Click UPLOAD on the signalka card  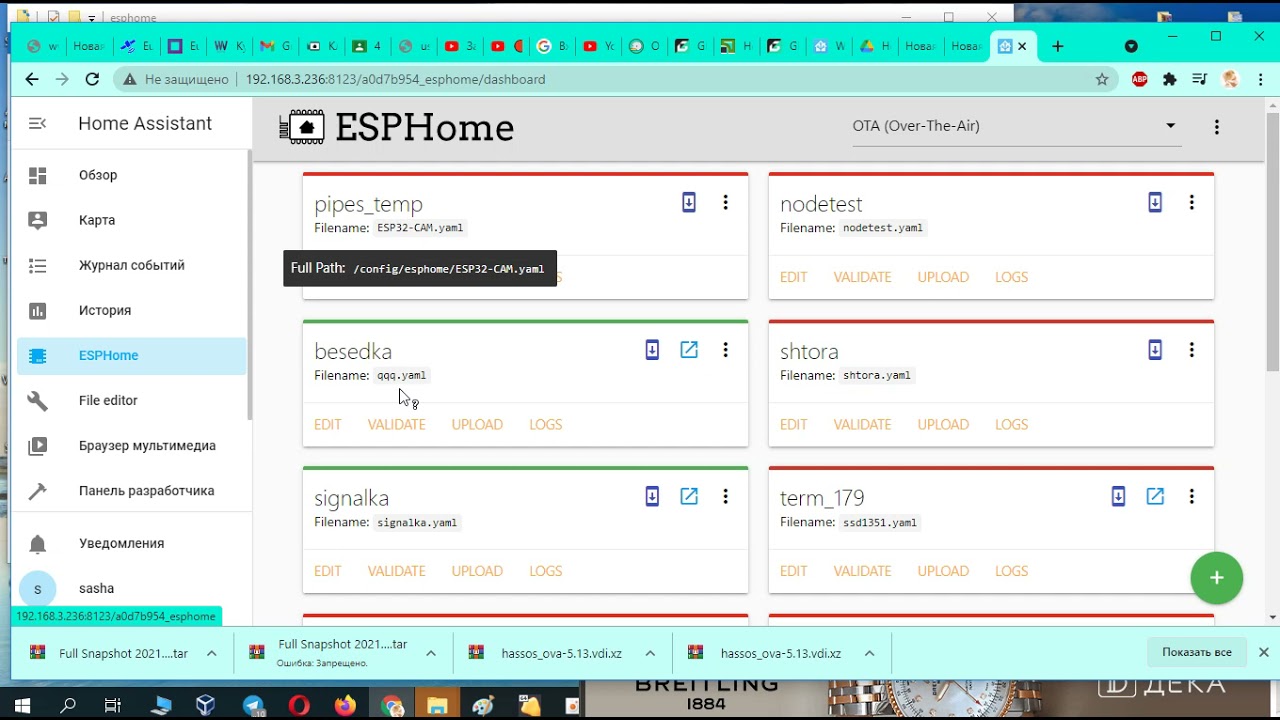click(477, 571)
